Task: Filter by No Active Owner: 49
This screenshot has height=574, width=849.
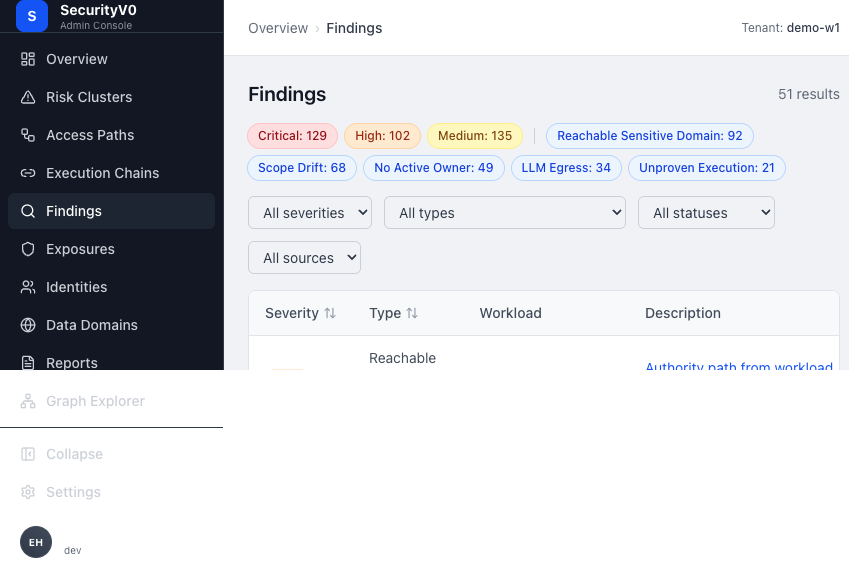Action: (x=434, y=168)
